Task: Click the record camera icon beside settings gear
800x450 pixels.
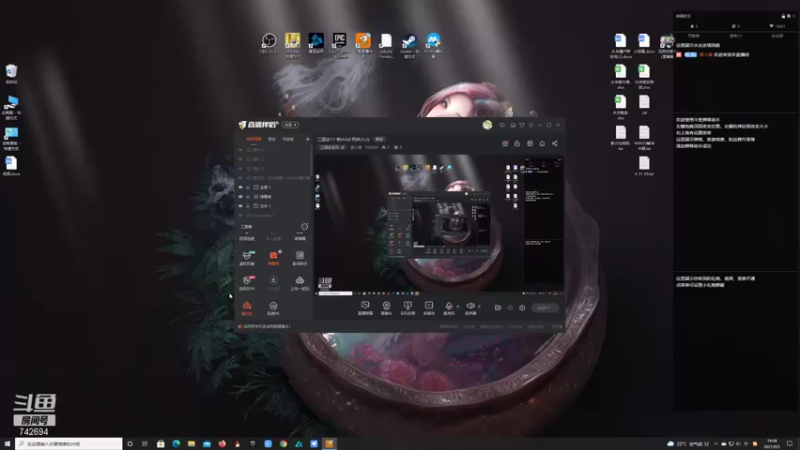Action: point(497,308)
